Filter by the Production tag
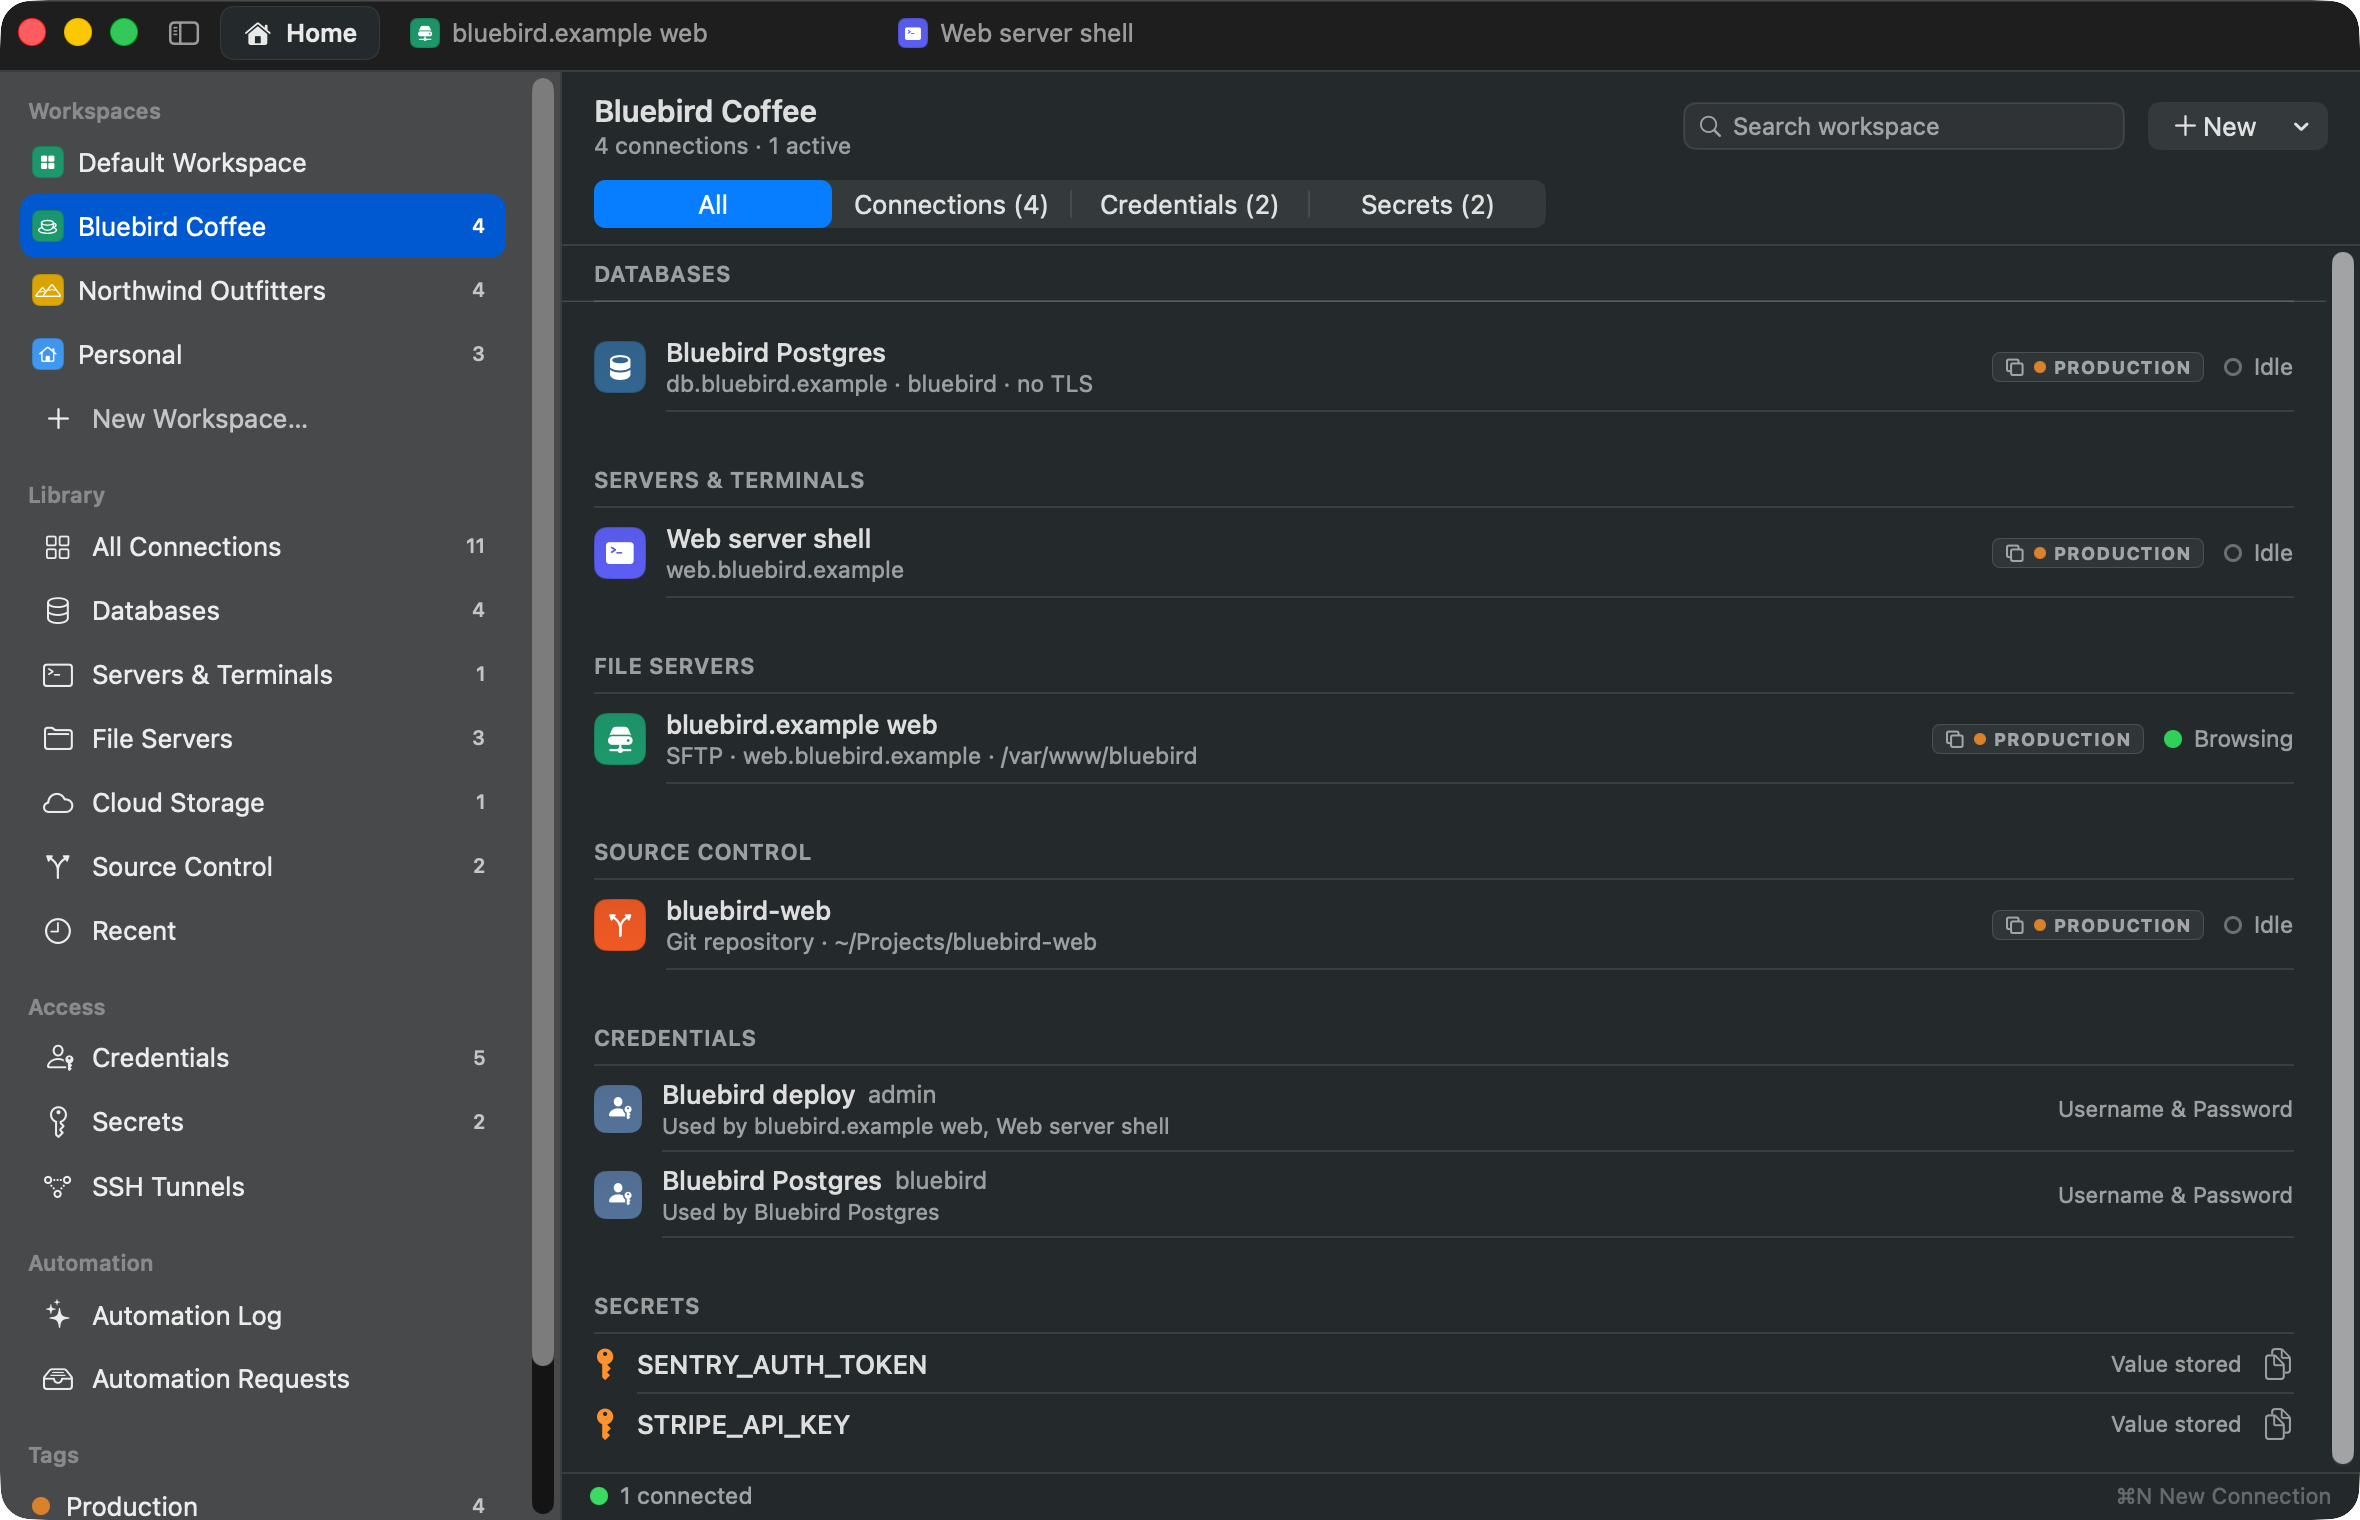Viewport: 2360px width, 1520px height. (262, 1505)
